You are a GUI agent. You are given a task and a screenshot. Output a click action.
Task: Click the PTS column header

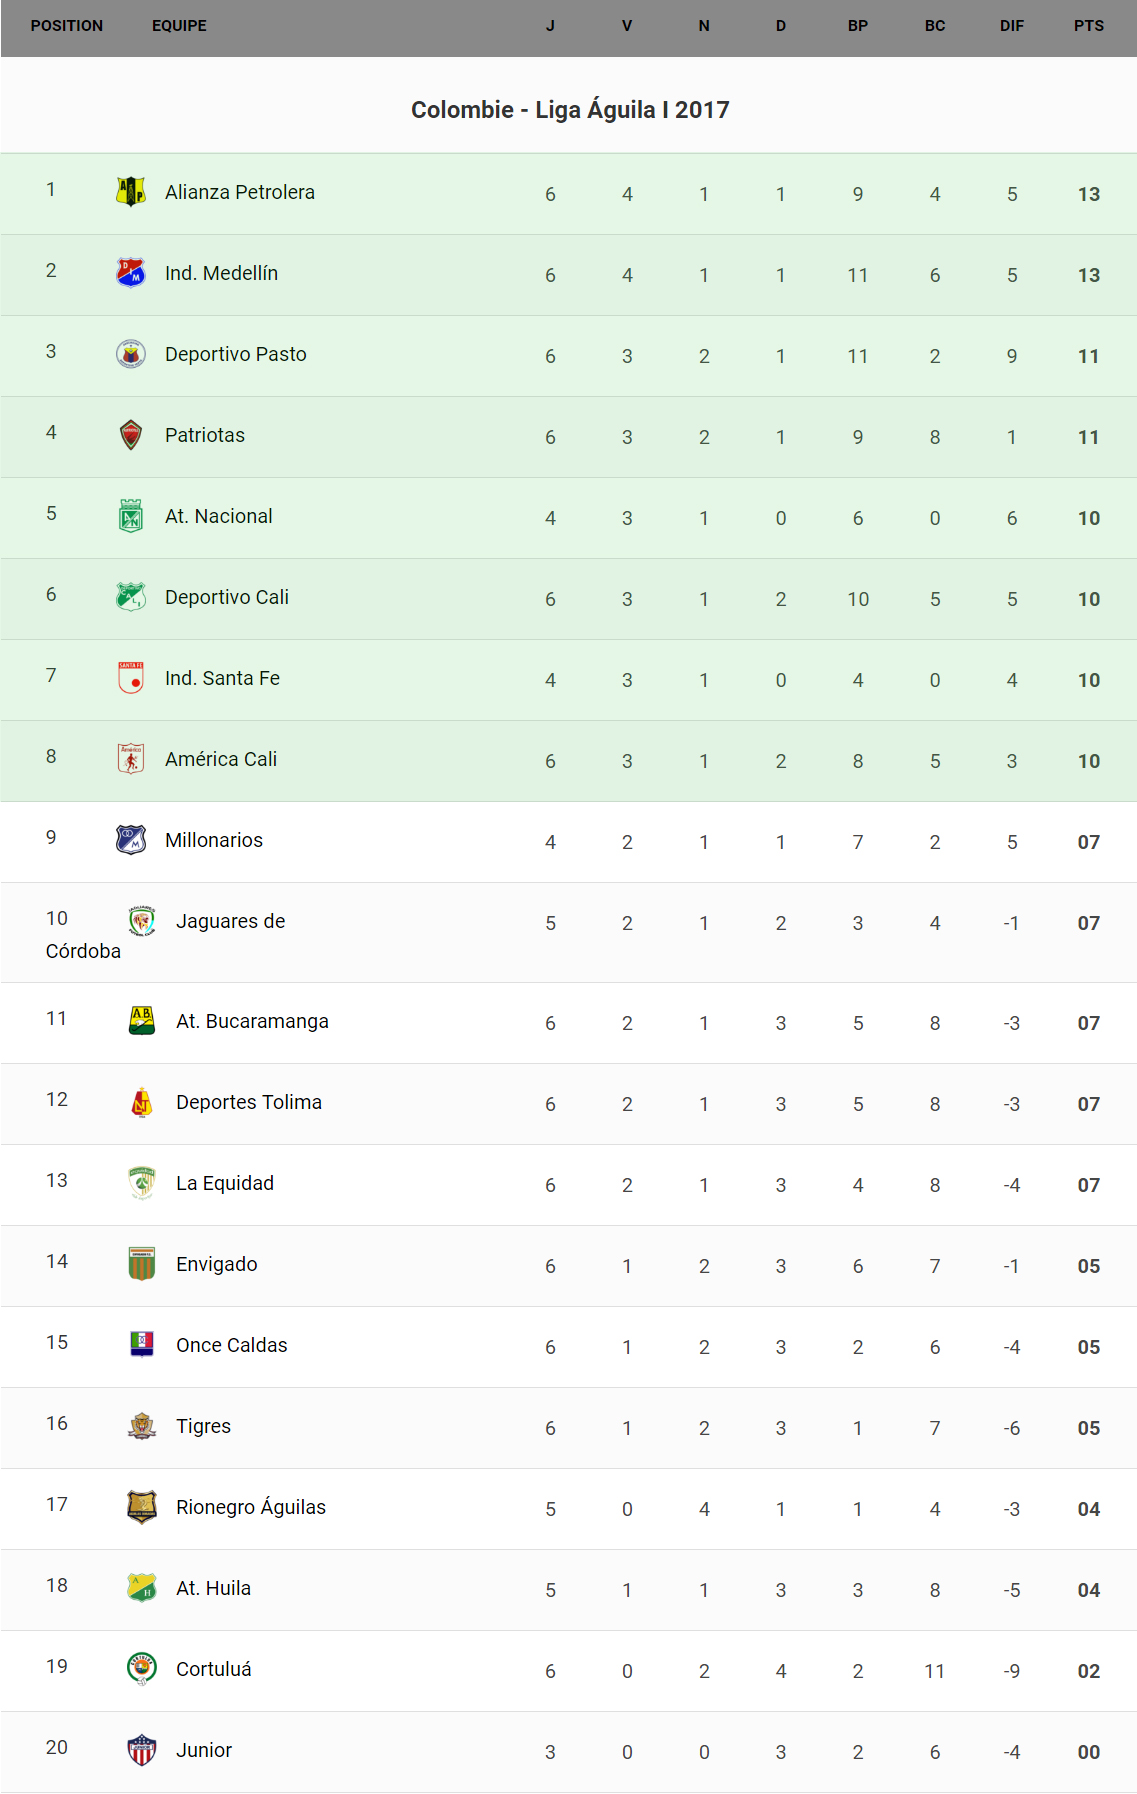click(x=1089, y=26)
